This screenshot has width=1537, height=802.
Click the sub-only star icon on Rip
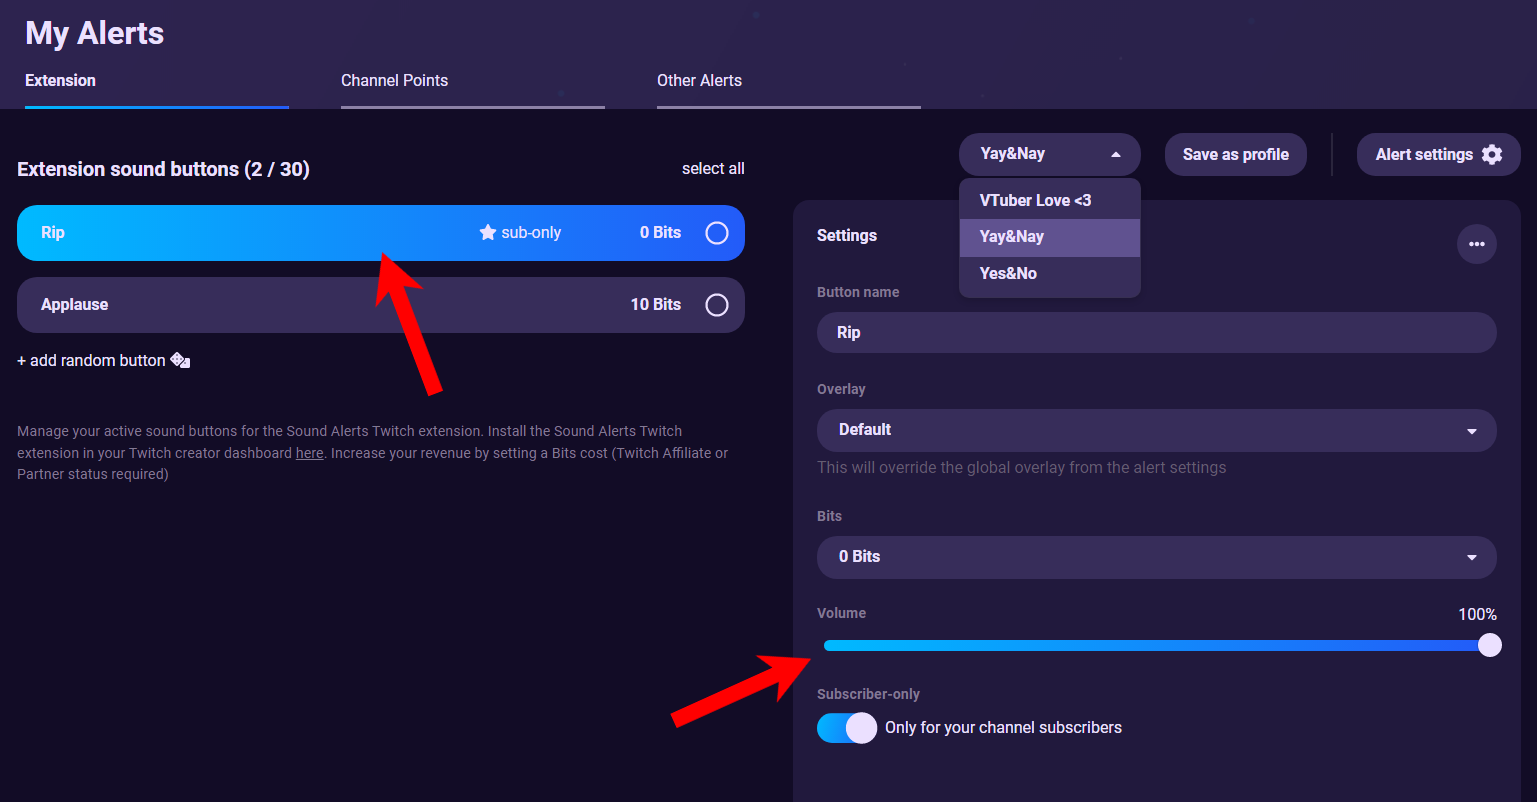coord(489,232)
